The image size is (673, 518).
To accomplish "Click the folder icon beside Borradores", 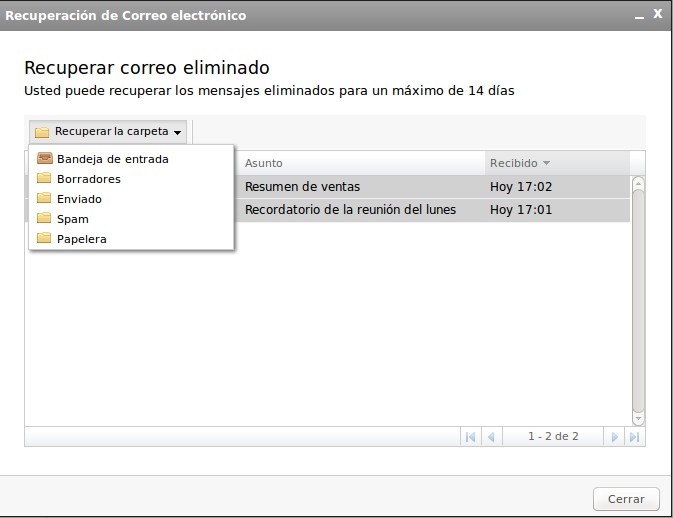I will (44, 178).
